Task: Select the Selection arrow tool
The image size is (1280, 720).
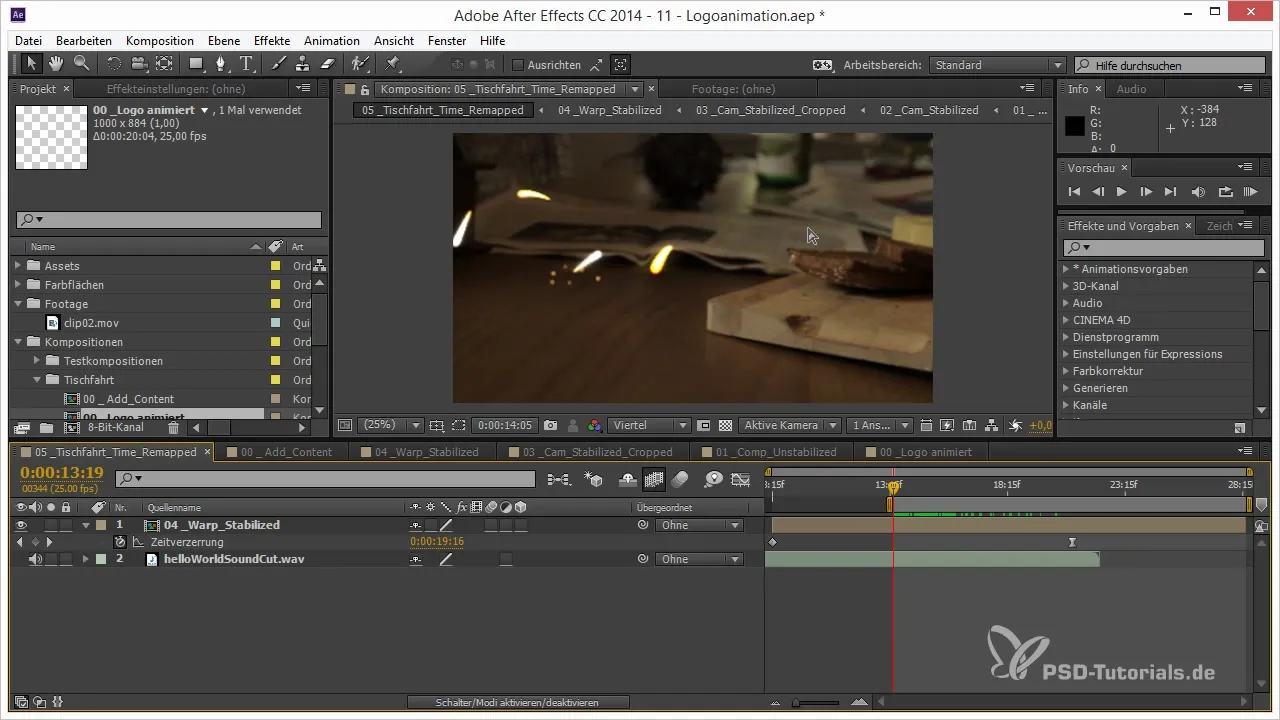Action: click(32, 64)
